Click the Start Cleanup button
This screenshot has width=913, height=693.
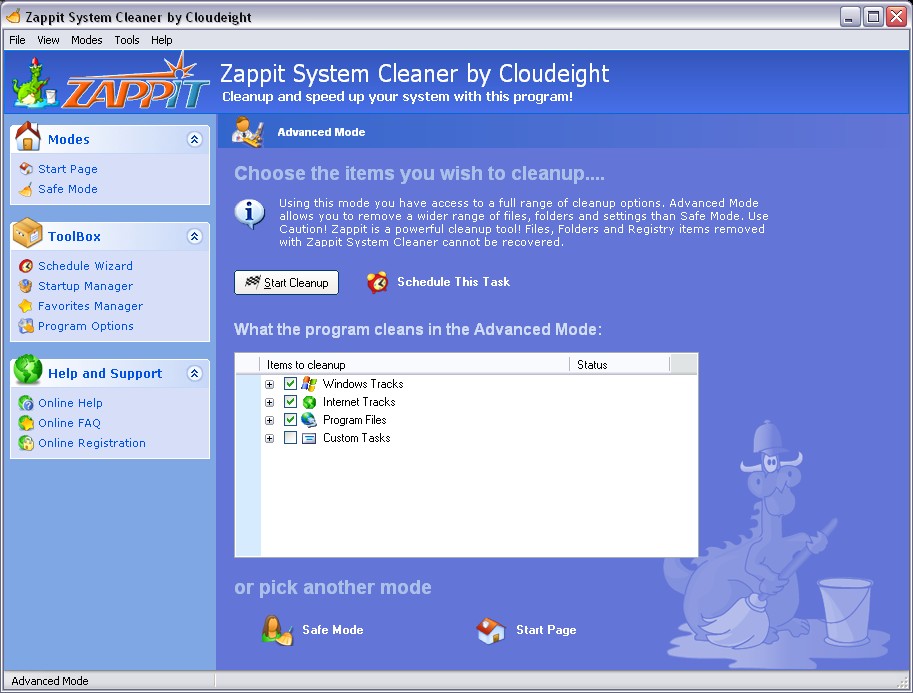[x=286, y=282]
